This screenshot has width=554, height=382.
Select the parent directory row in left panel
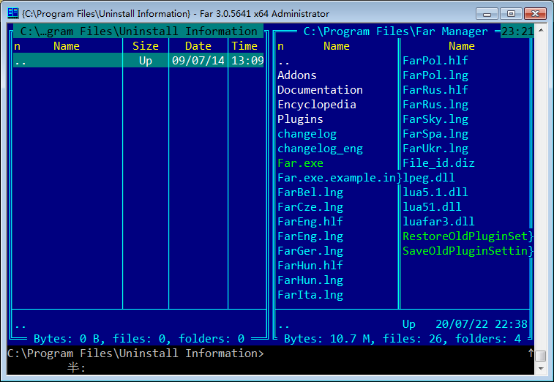click(138, 61)
